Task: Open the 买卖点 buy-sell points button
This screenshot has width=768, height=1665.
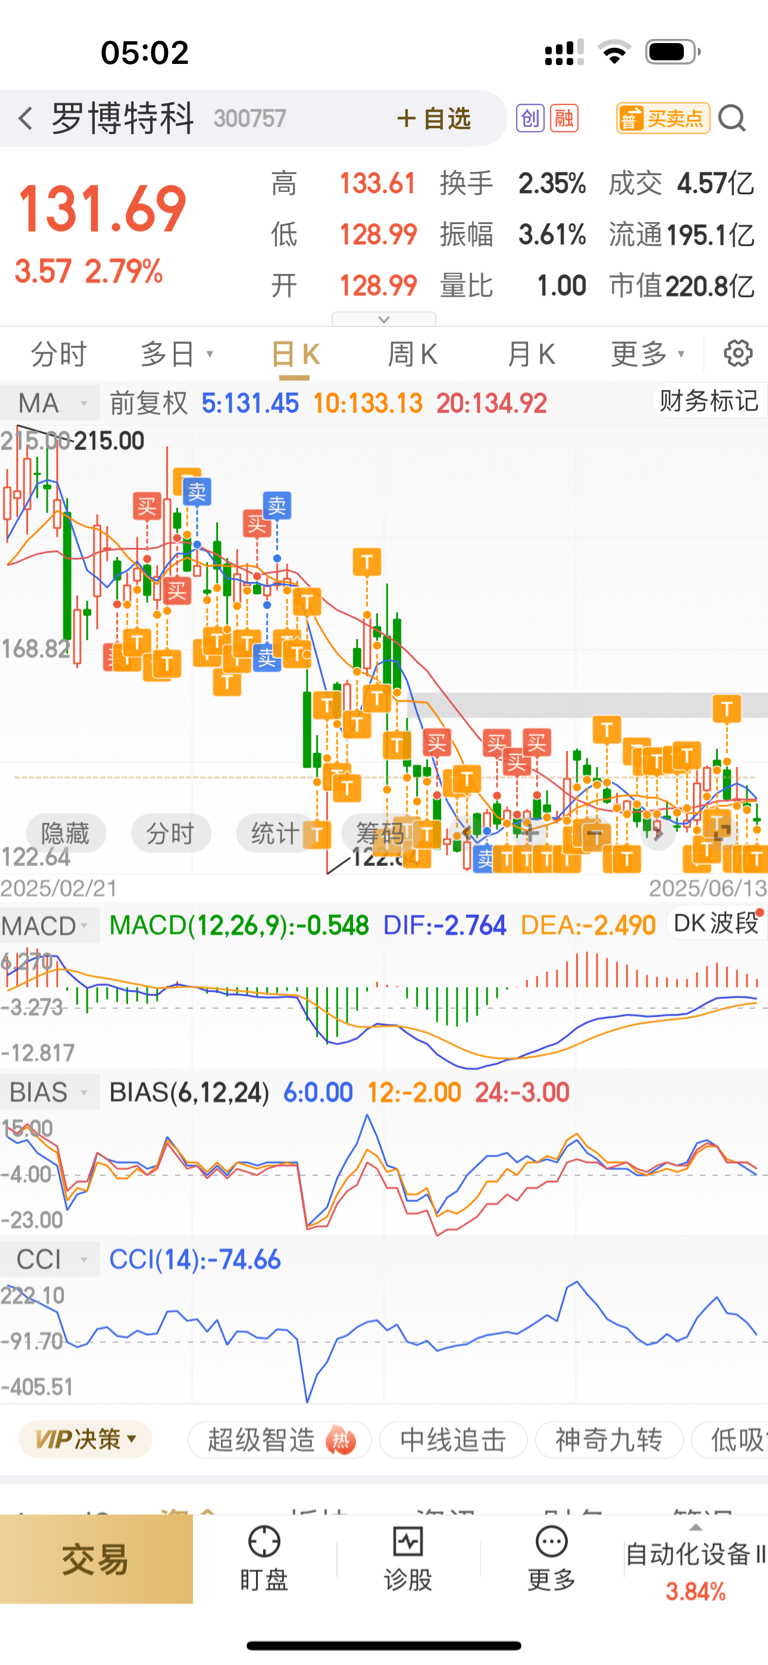Action: point(663,119)
